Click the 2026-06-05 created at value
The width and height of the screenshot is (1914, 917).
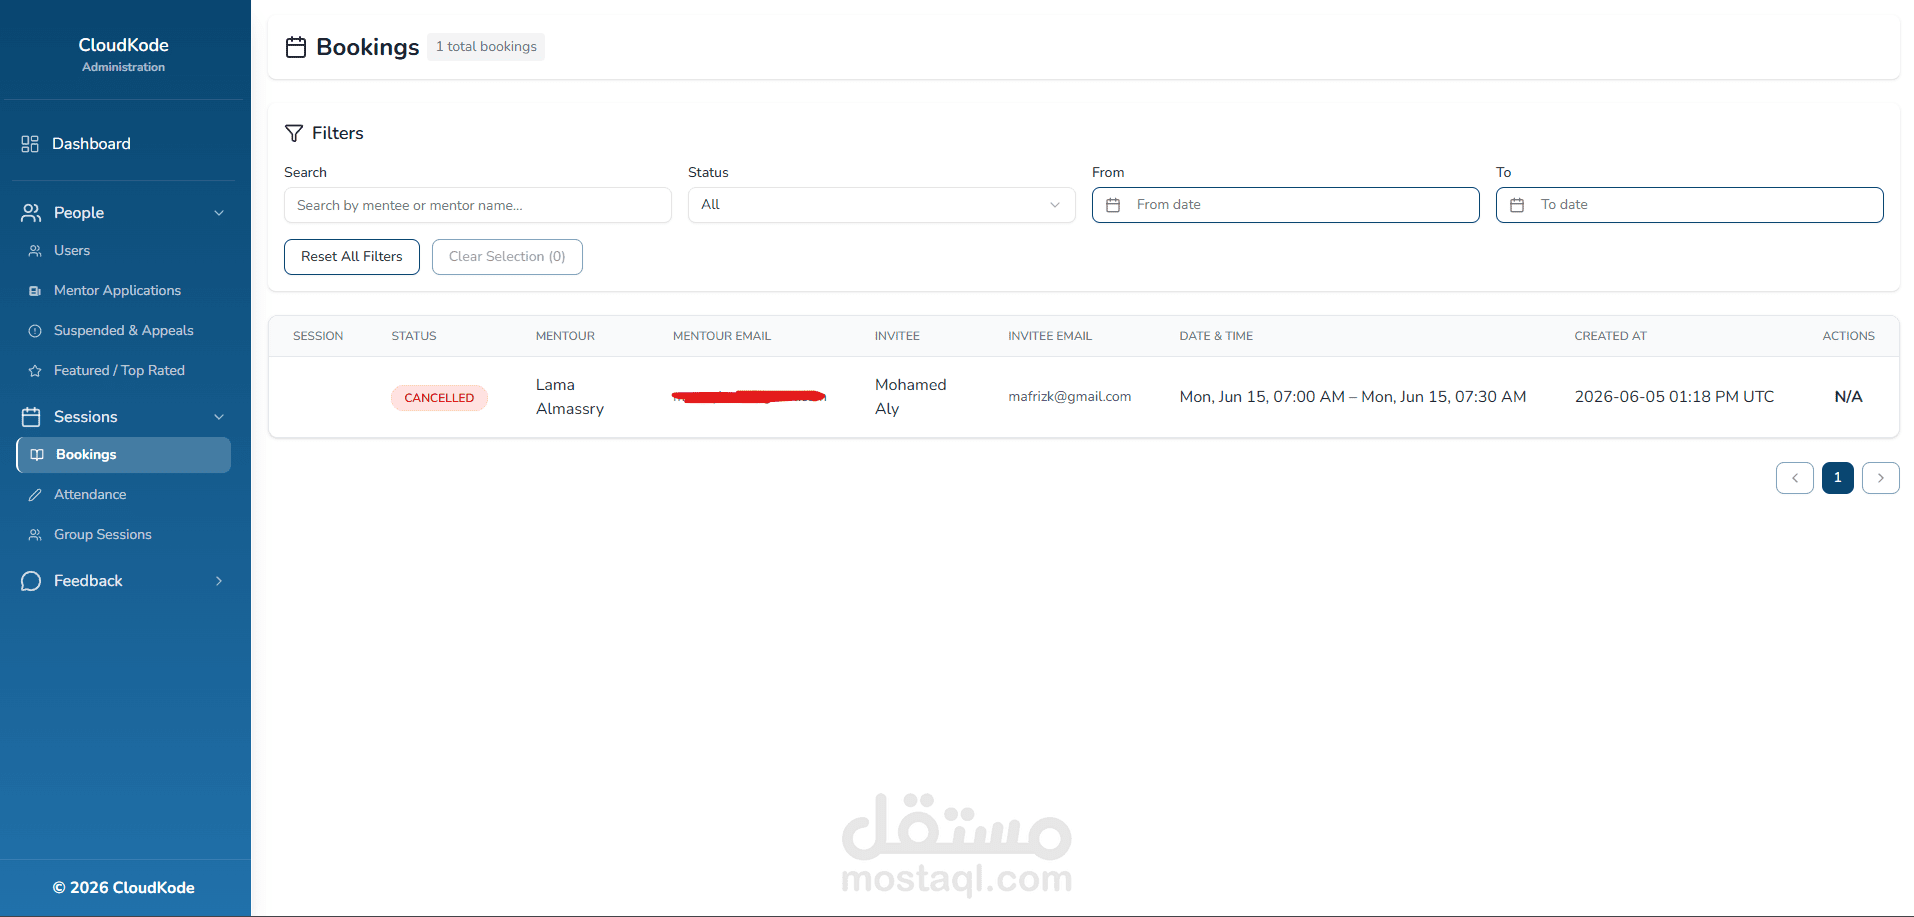coord(1675,397)
